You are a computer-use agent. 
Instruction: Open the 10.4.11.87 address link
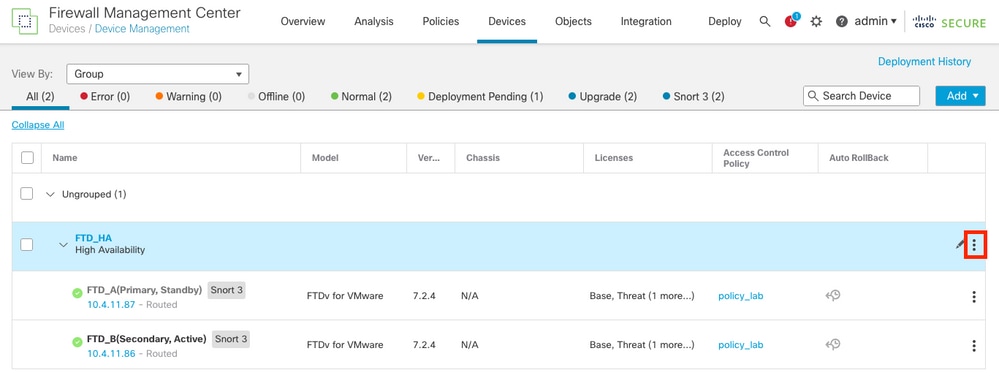pos(111,305)
